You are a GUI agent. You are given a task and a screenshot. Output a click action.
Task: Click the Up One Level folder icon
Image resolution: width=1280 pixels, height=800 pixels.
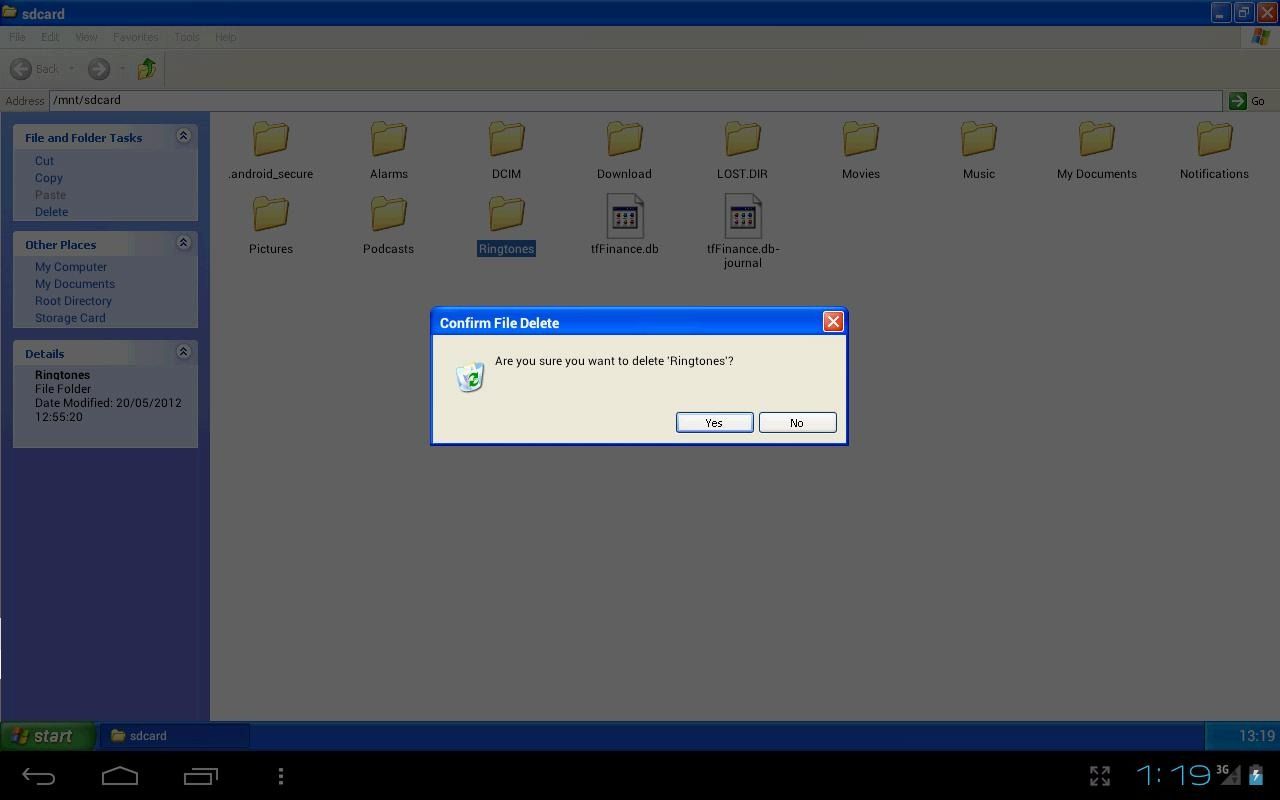pos(145,68)
